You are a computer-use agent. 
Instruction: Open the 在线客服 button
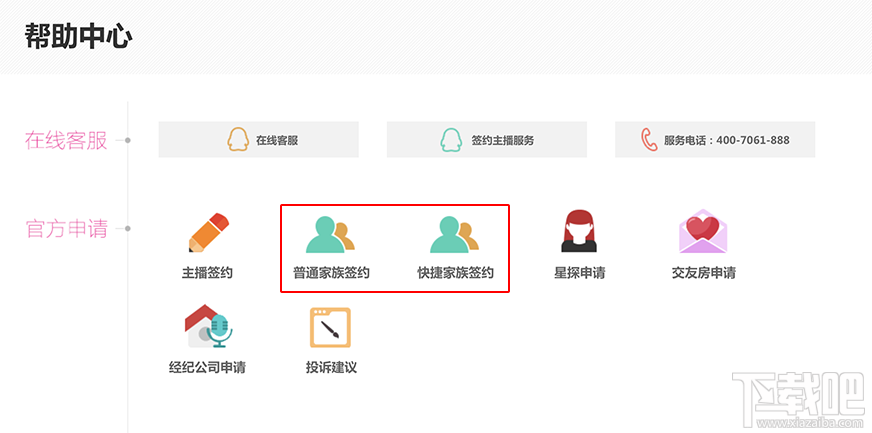(259, 140)
